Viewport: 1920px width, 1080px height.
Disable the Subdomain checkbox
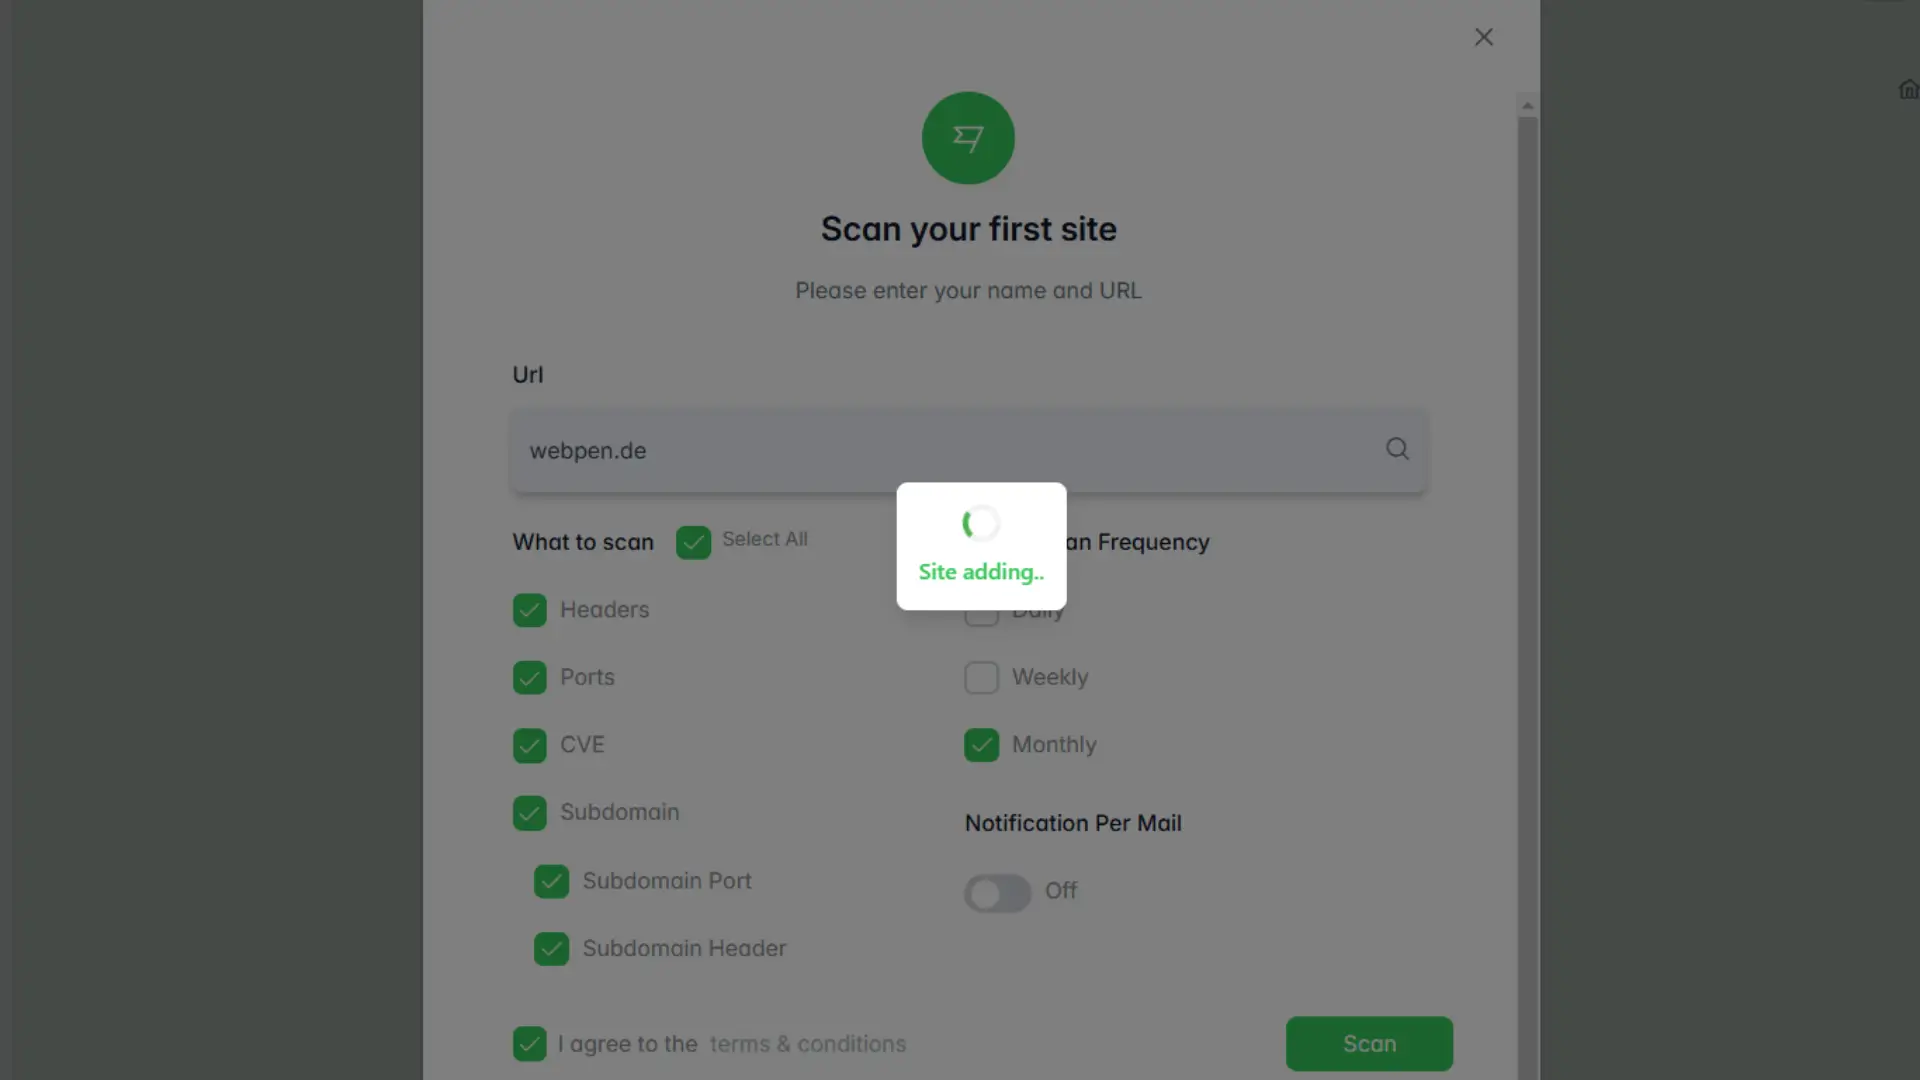click(530, 813)
